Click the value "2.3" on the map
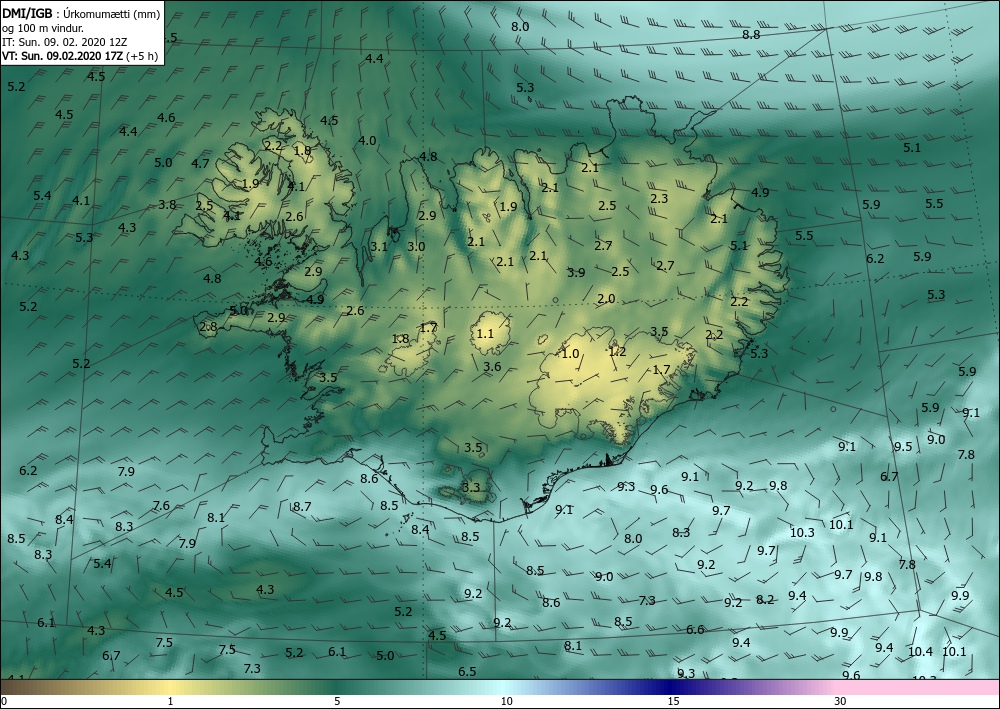 click(x=659, y=198)
